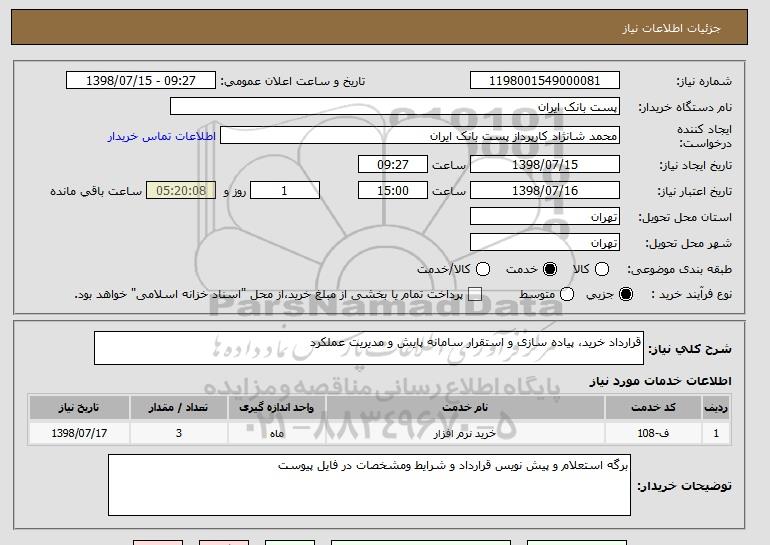The height and width of the screenshot is (545, 770).
Task: Click the quantity cell 3
Action: [178, 433]
